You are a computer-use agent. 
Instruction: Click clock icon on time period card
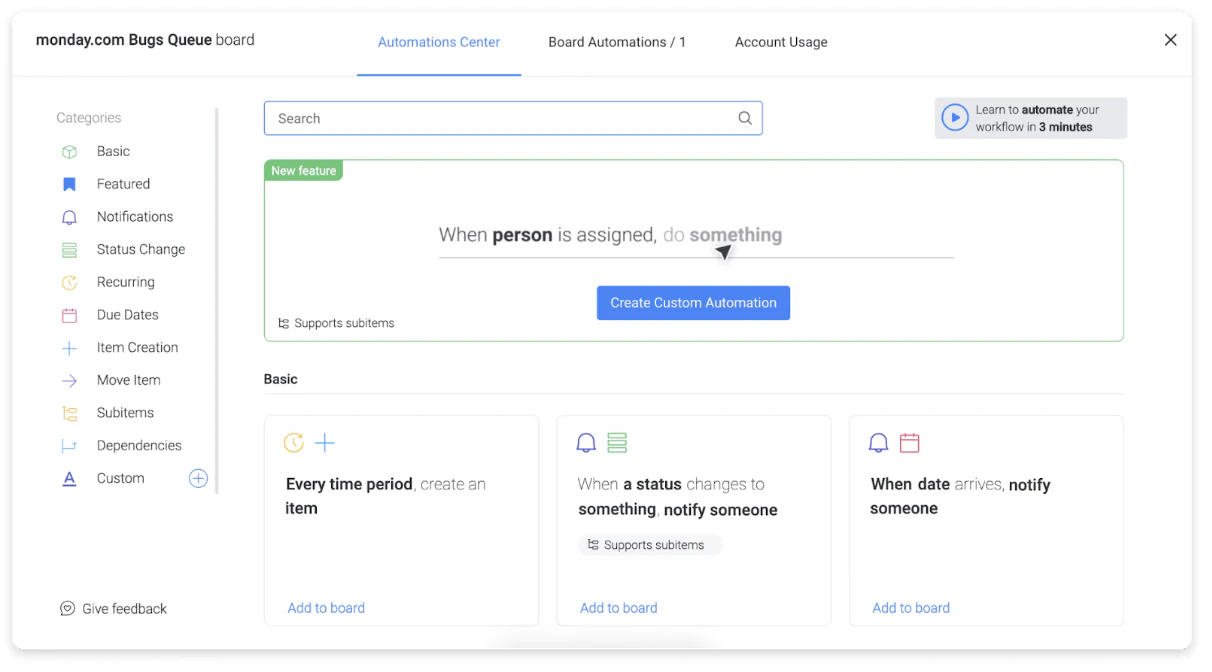293,443
